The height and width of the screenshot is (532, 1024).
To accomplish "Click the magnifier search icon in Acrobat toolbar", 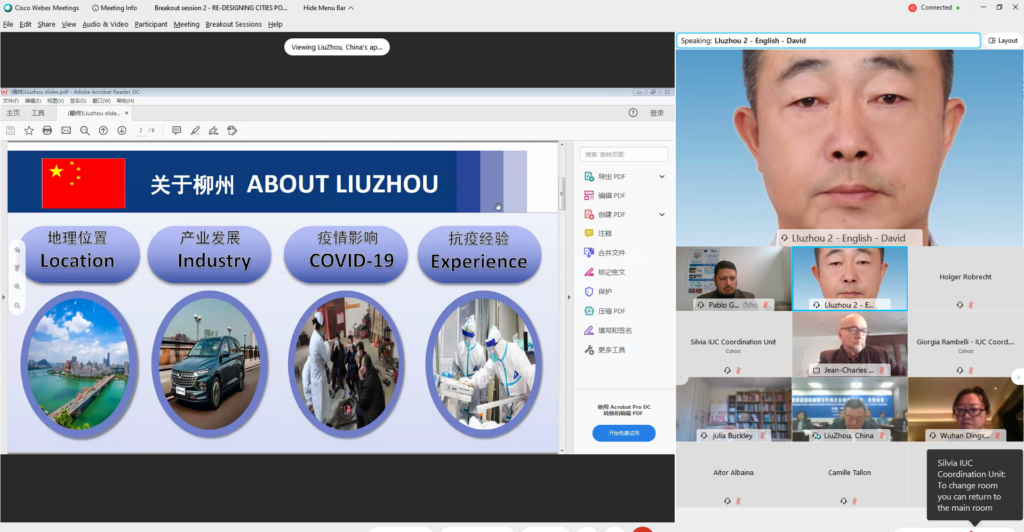I will coord(85,130).
